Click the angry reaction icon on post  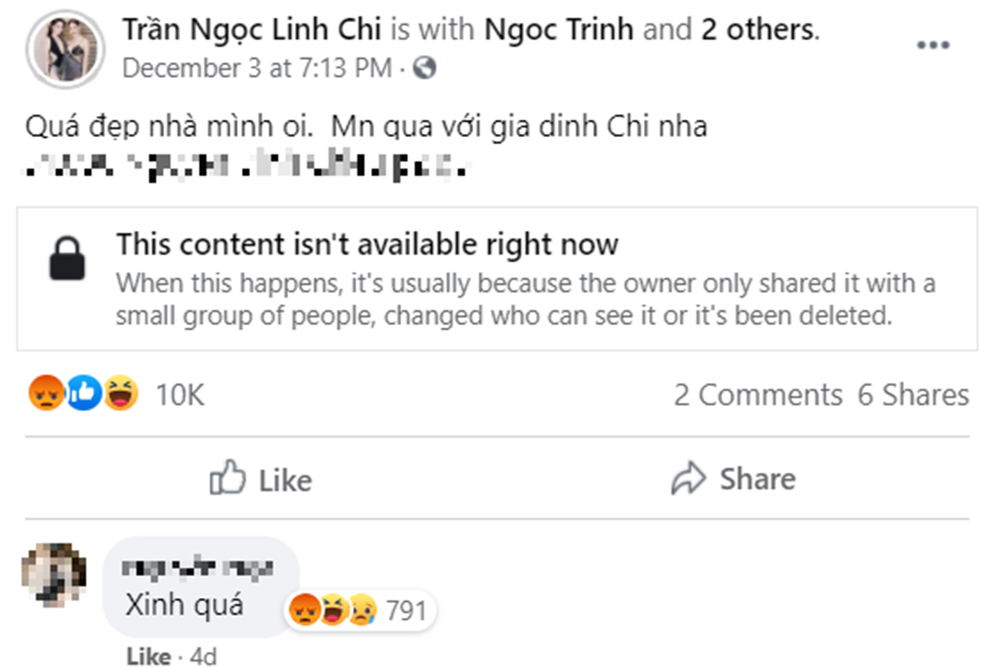[x=45, y=395]
